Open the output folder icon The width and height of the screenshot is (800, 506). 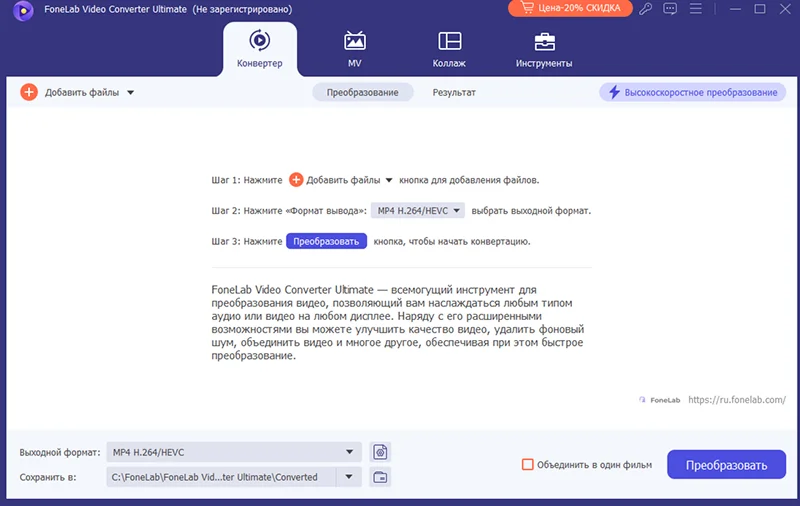click(x=380, y=477)
